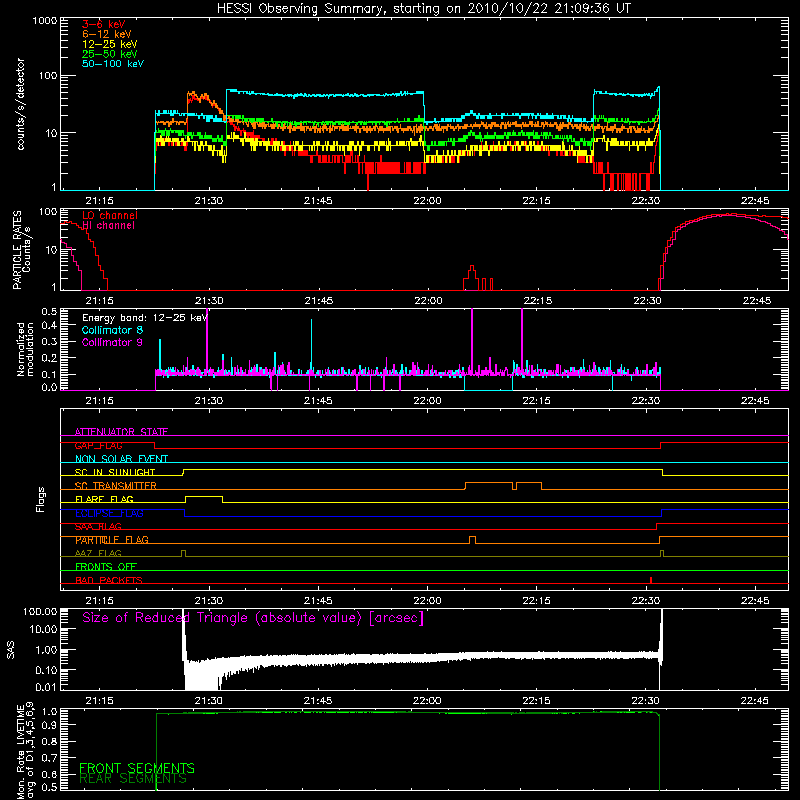Select 'Collimator 8' legend label

[x=112, y=330]
